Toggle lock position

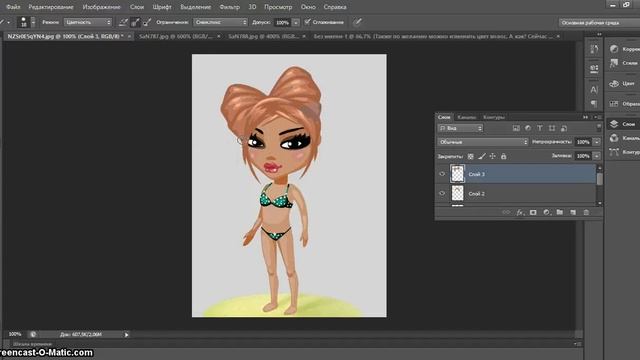[x=493, y=156]
